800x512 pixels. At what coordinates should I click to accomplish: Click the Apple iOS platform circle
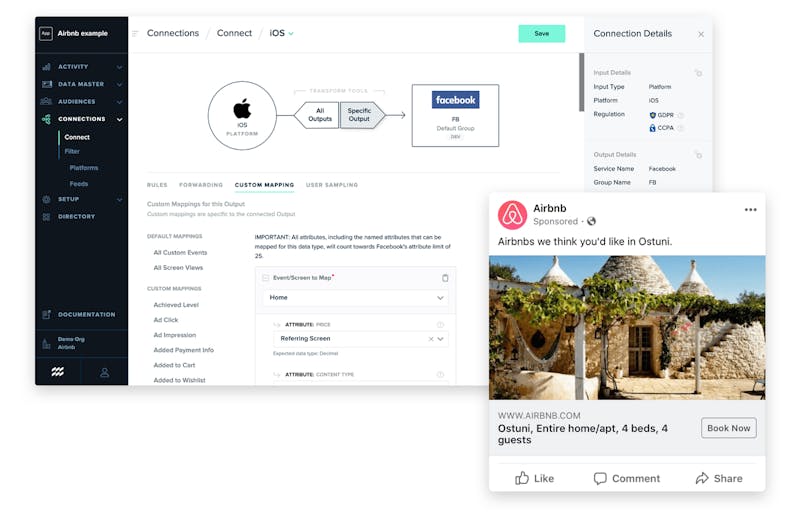242,116
